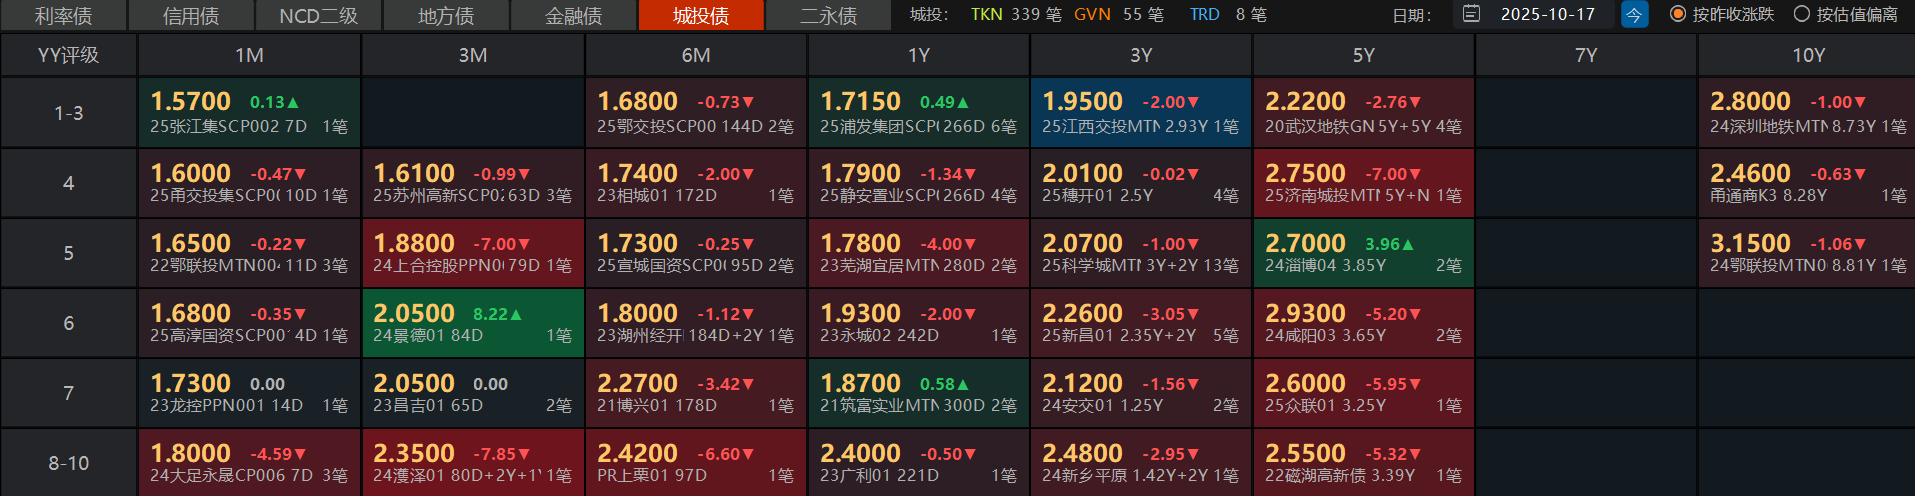The height and width of the screenshot is (496, 1915).
Task: Click the 6M tenor column header
Action: click(x=696, y=55)
